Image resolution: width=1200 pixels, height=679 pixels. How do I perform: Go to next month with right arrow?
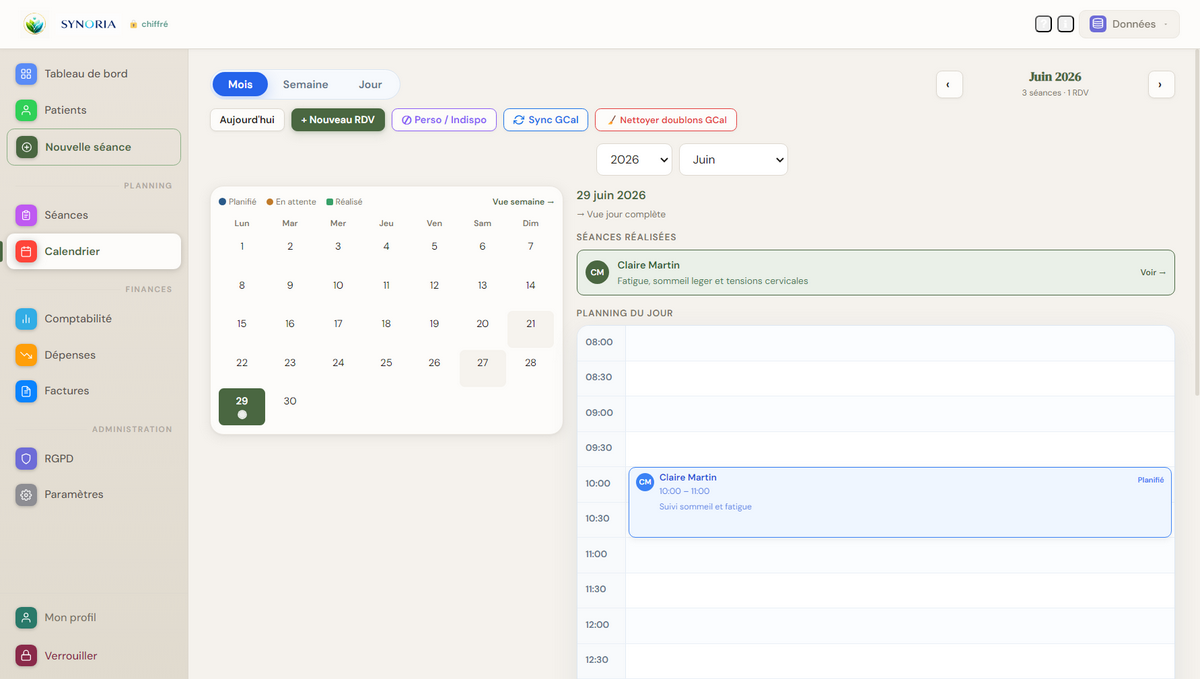click(1161, 85)
